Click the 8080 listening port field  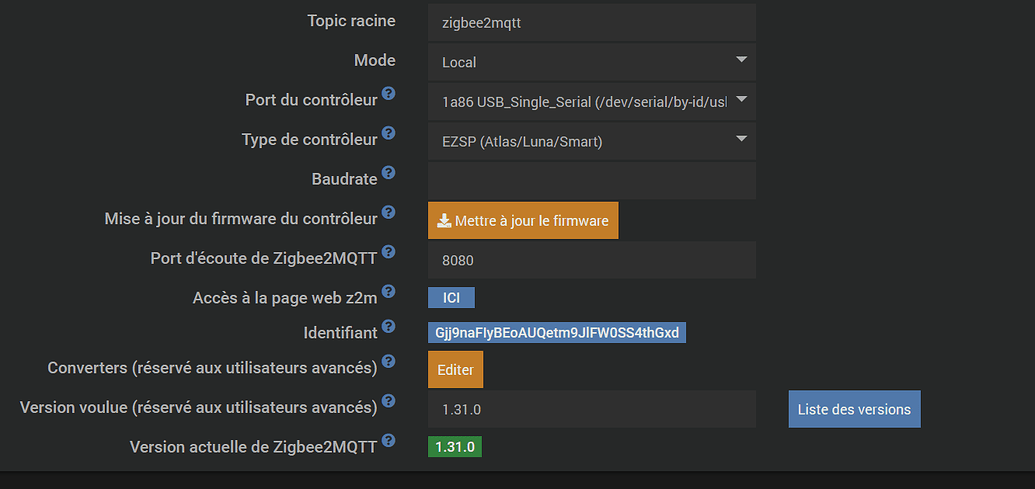coord(591,260)
